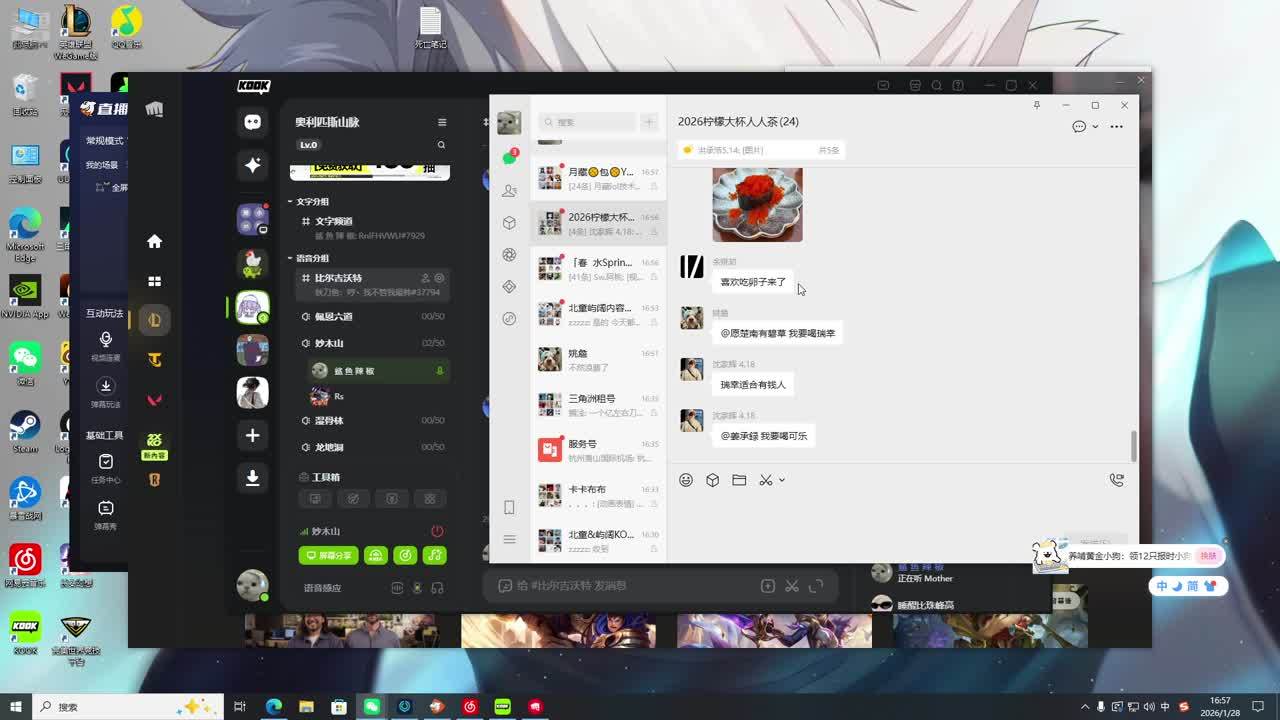Start a WeChat voice call

1117,480
